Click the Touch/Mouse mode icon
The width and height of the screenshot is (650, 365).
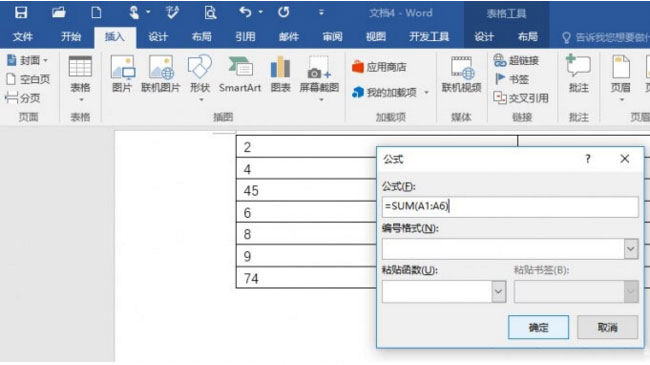pyautogui.click(x=134, y=12)
